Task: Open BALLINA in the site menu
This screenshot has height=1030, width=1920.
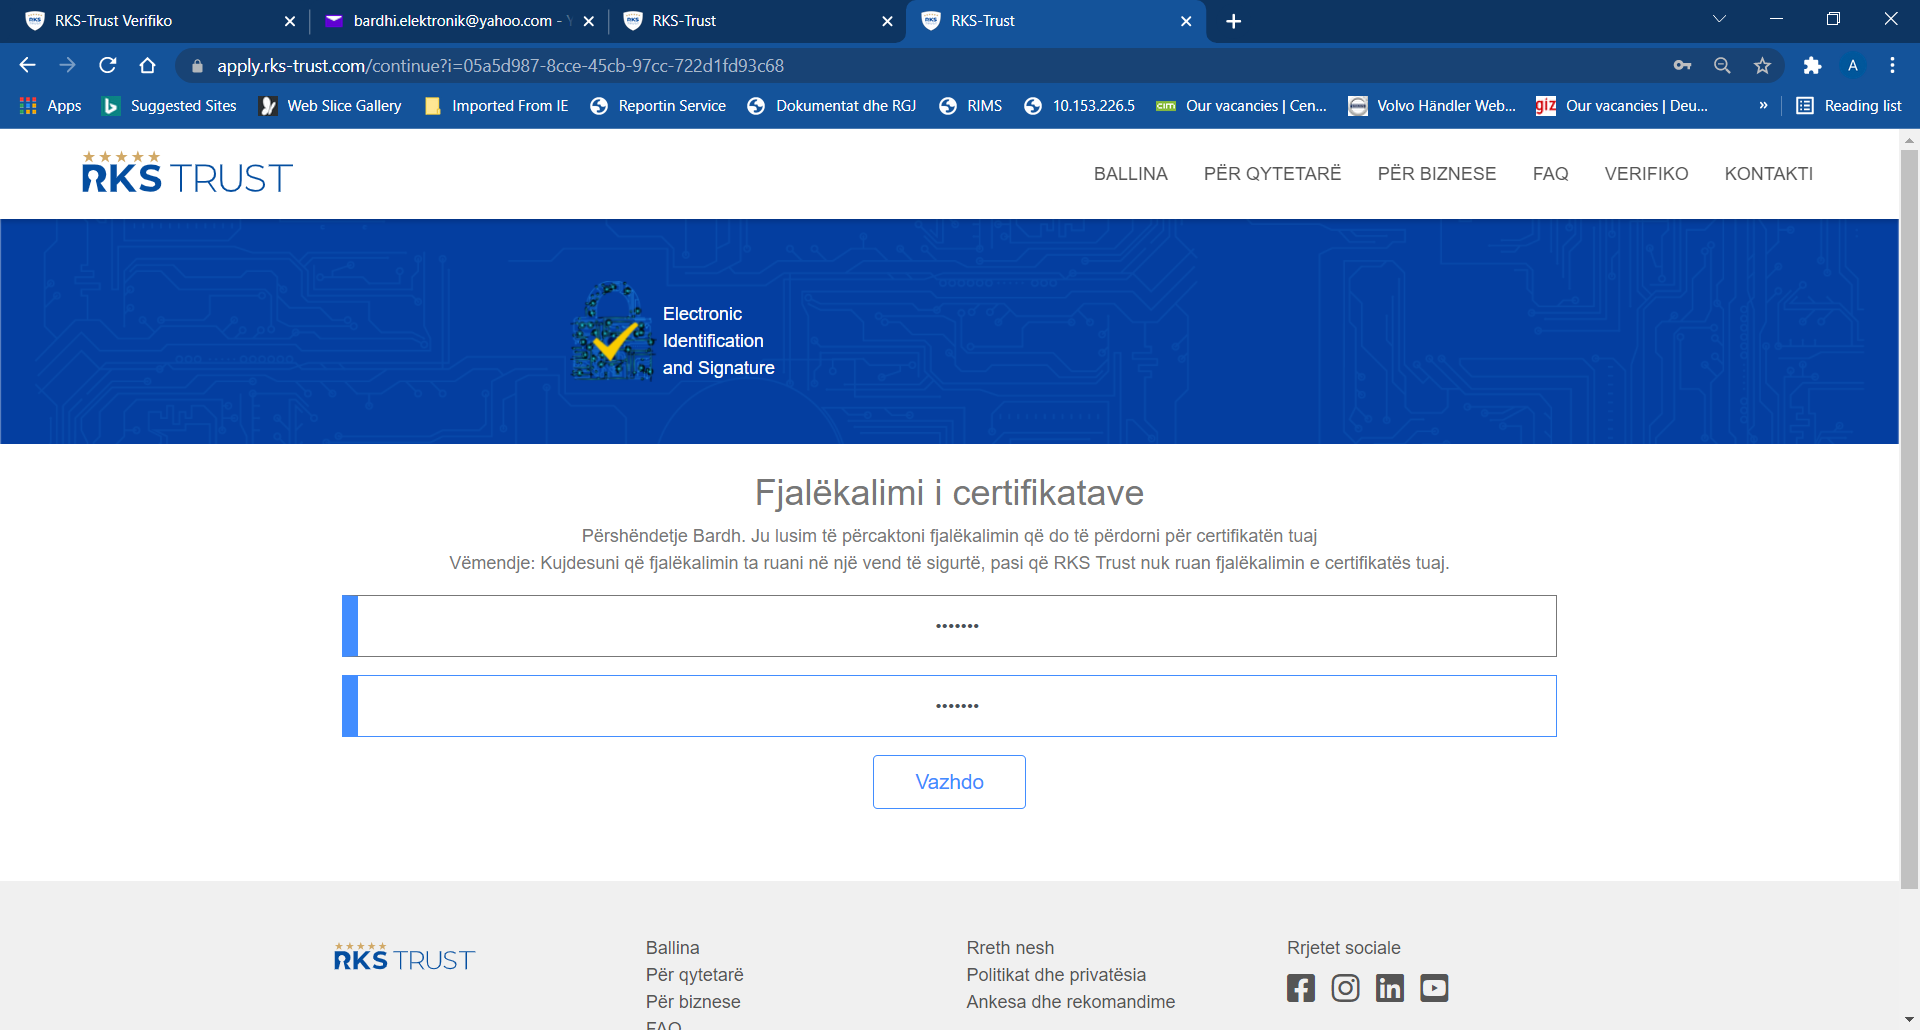Action: [x=1130, y=174]
